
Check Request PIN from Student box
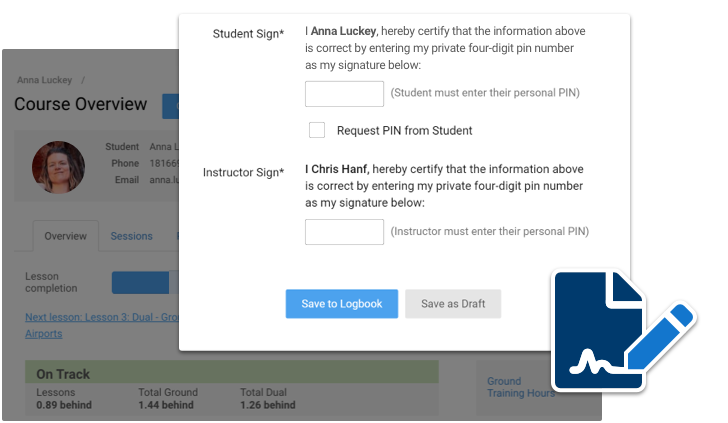coord(317,130)
